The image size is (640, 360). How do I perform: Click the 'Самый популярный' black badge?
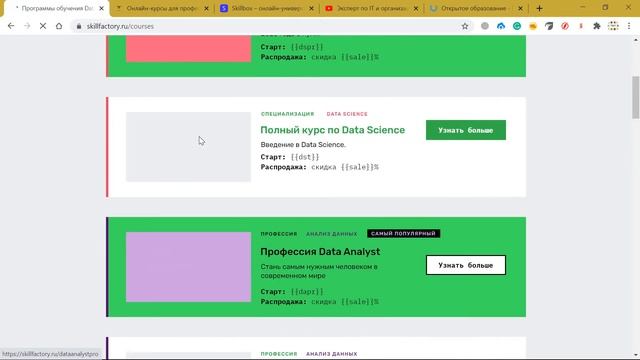click(x=403, y=233)
